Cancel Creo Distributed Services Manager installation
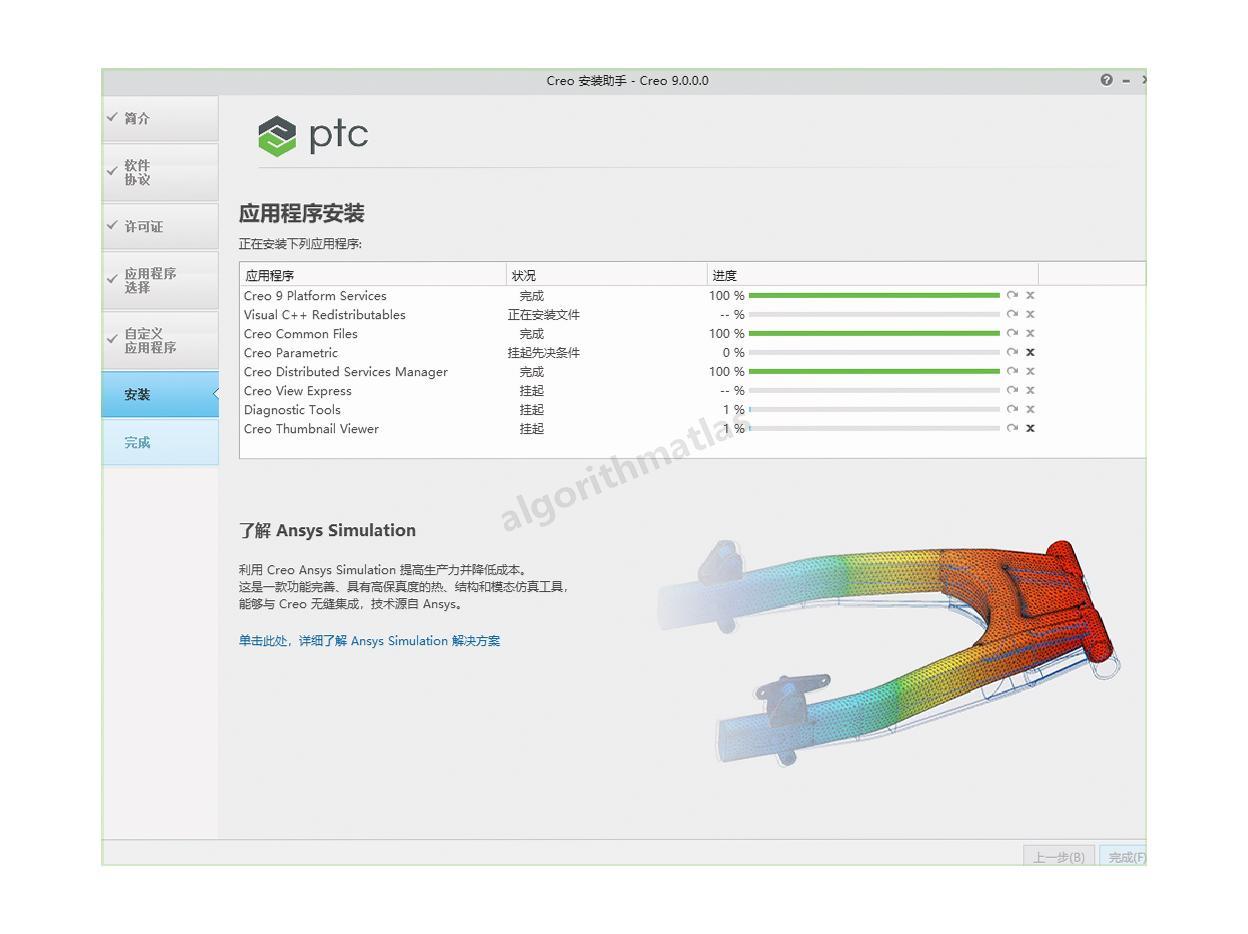Image resolution: width=1248 pixels, height=934 pixels. (x=1030, y=371)
